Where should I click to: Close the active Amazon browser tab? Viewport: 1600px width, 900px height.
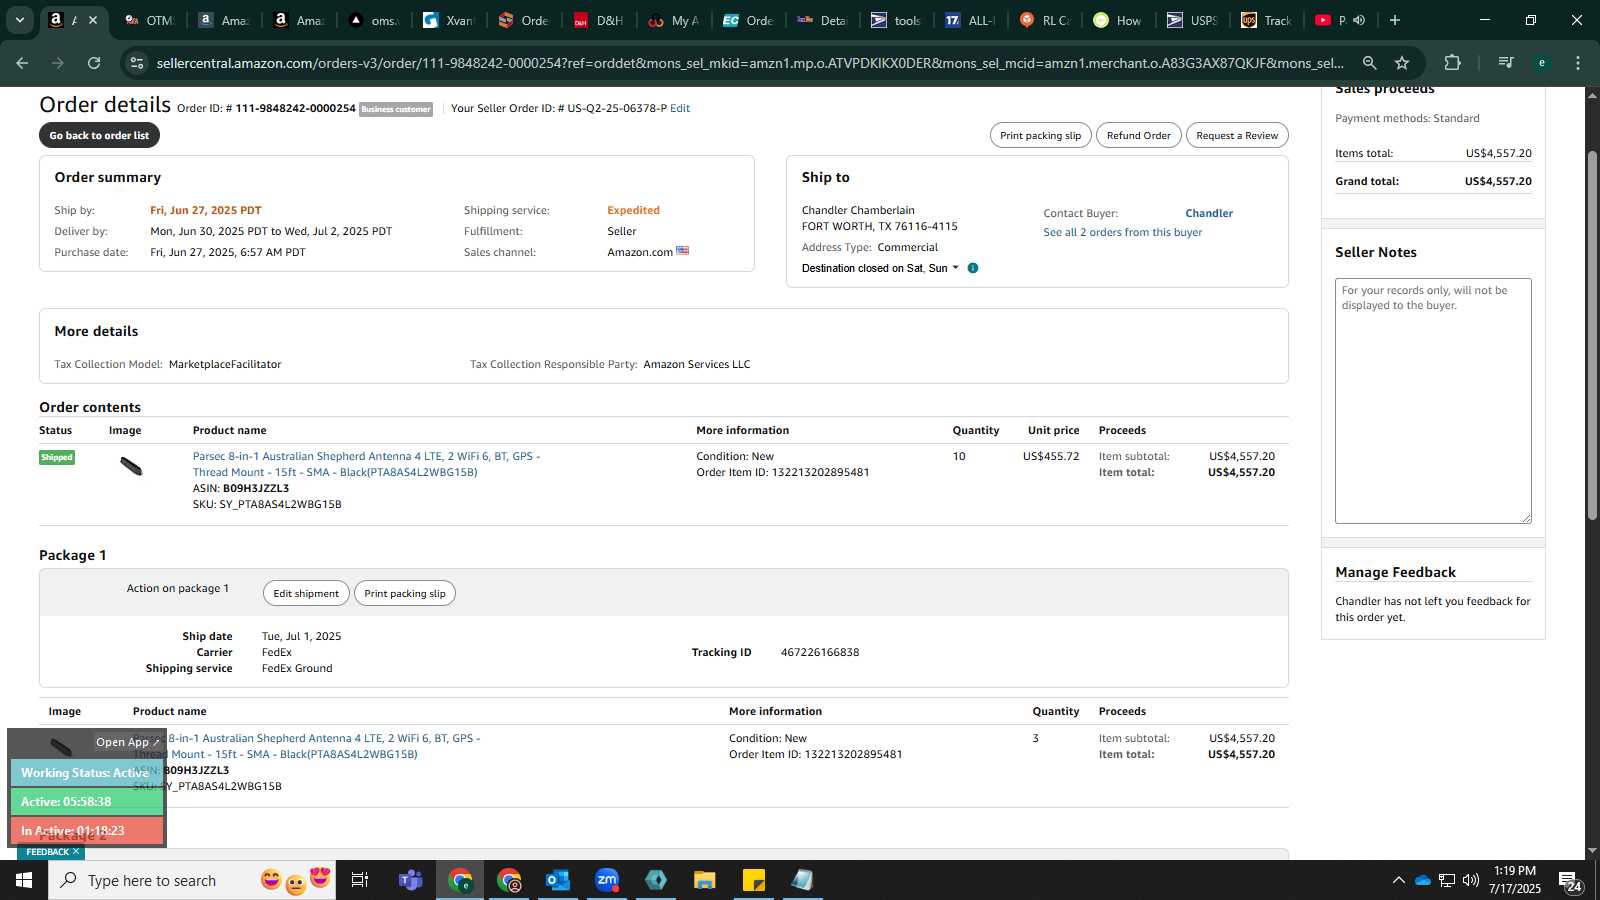[x=93, y=20]
